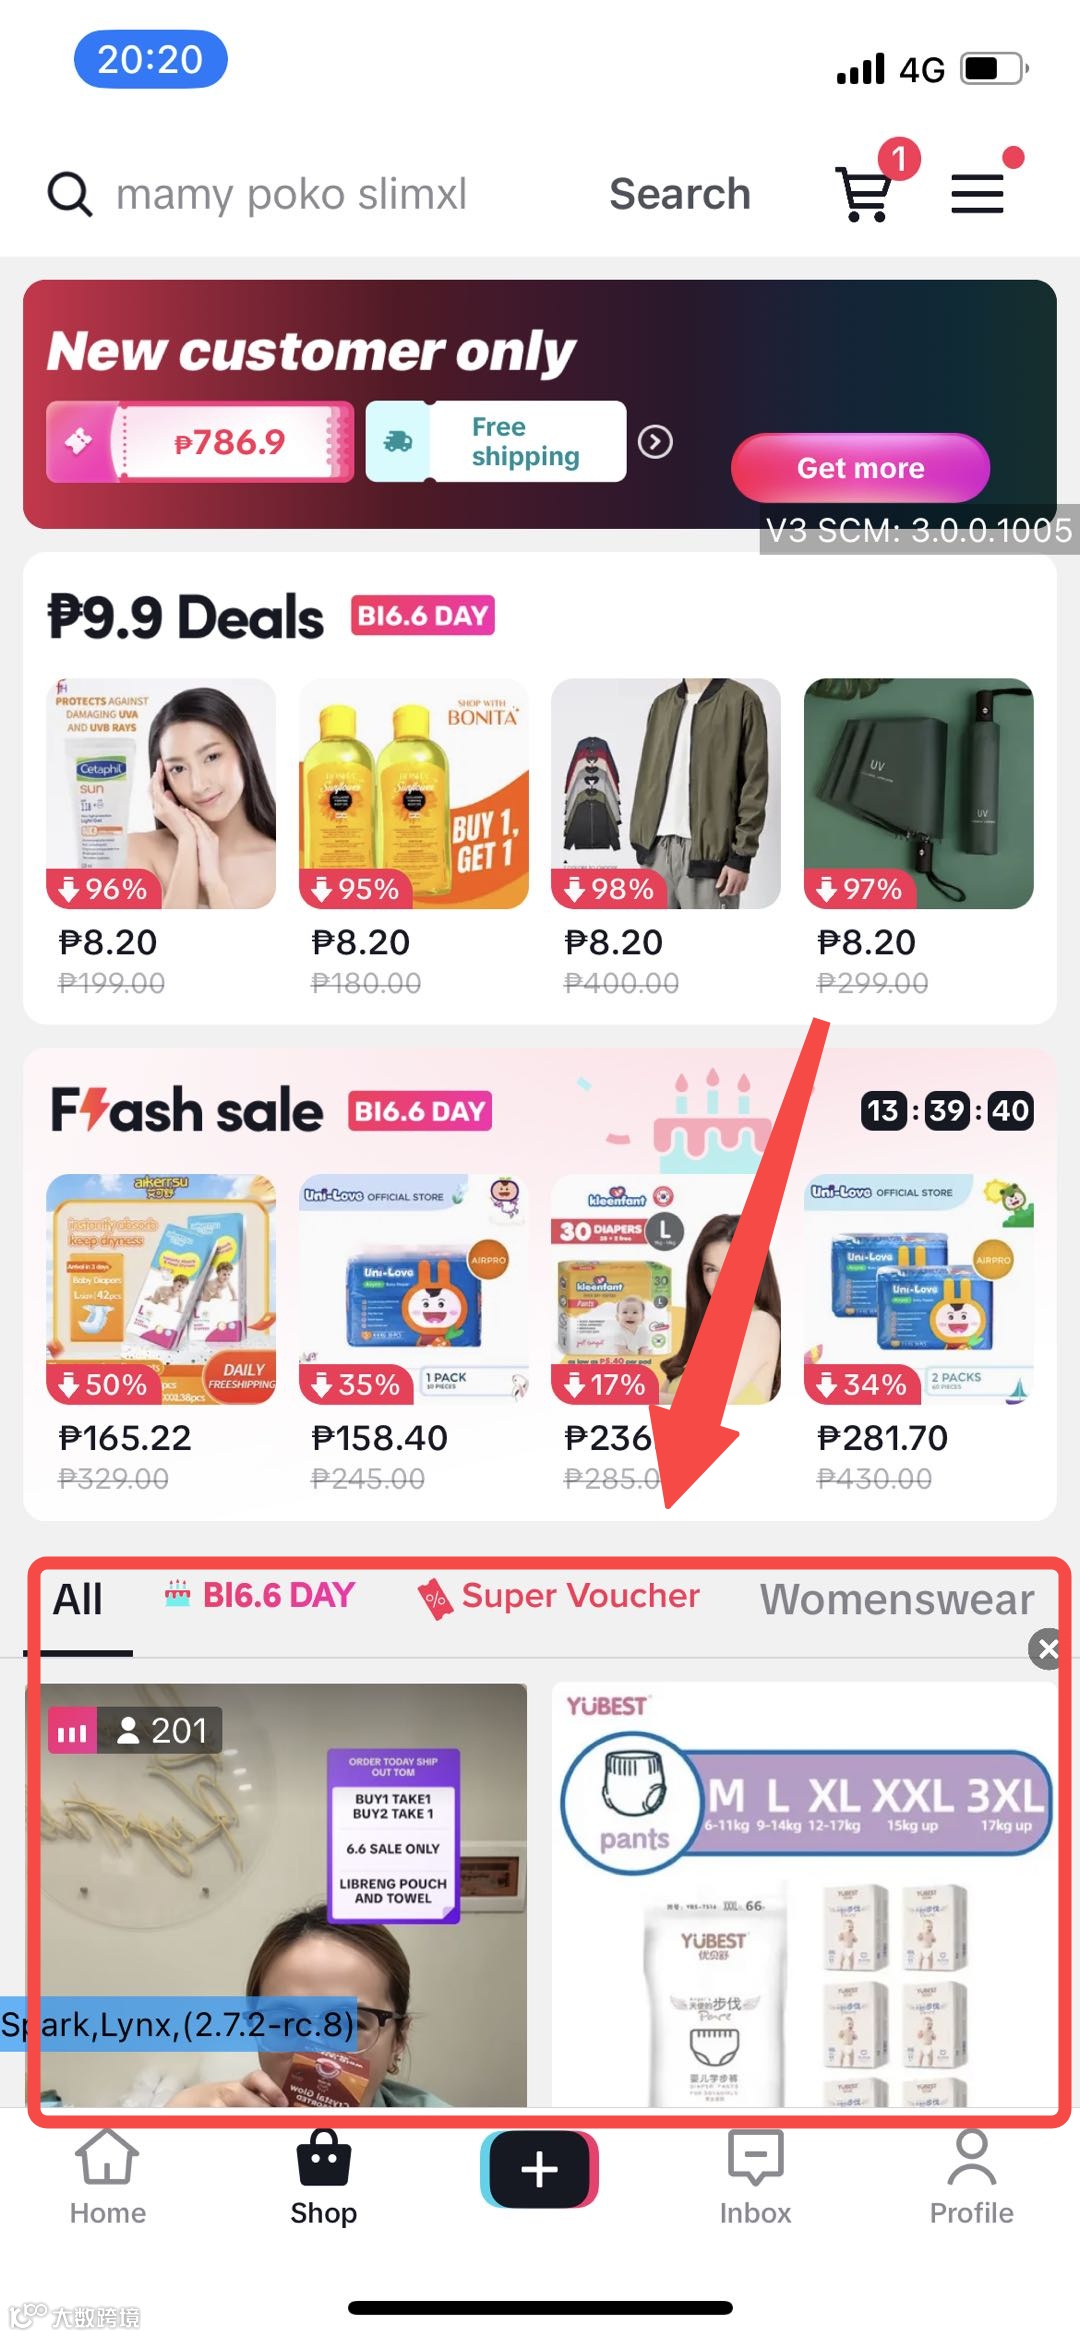
Task: Expand new customer offers arrow
Action: [655, 441]
